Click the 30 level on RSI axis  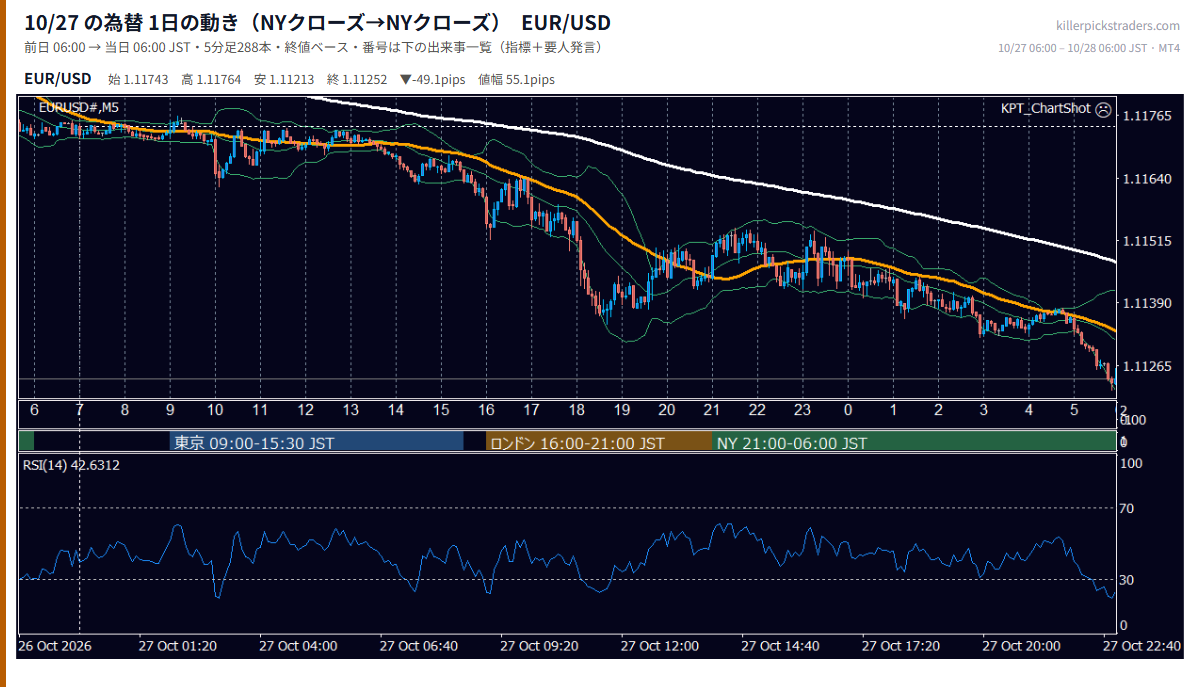tap(1127, 580)
